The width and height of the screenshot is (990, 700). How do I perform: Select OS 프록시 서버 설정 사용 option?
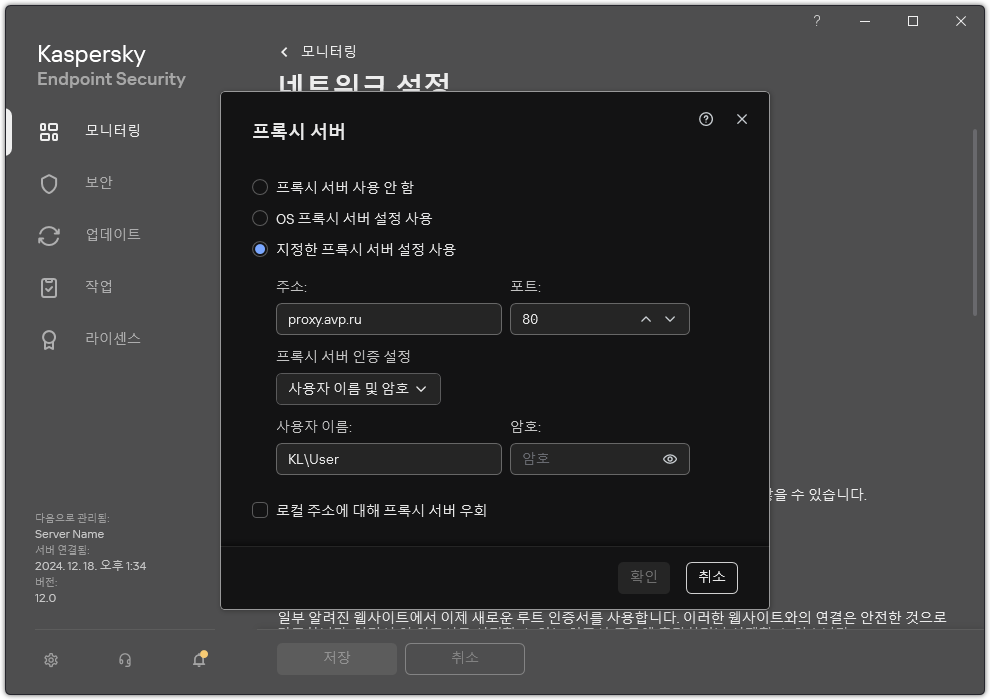pos(260,218)
